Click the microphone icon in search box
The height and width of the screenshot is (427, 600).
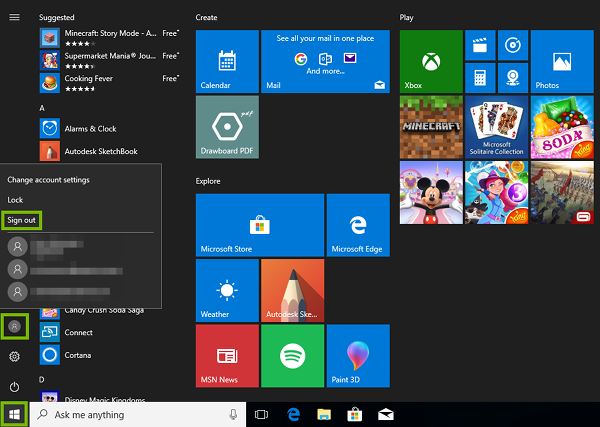[x=233, y=414]
